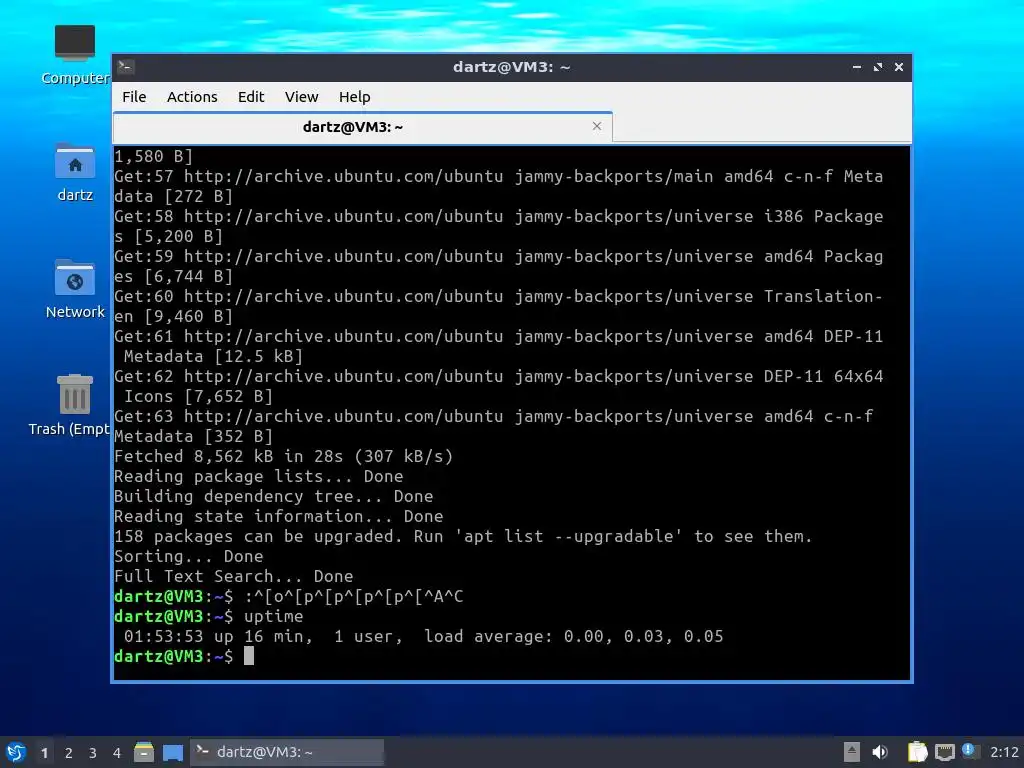Screen dimensions: 1024x768
Task: Select the Network desktop icon
Action: [x=74, y=289]
